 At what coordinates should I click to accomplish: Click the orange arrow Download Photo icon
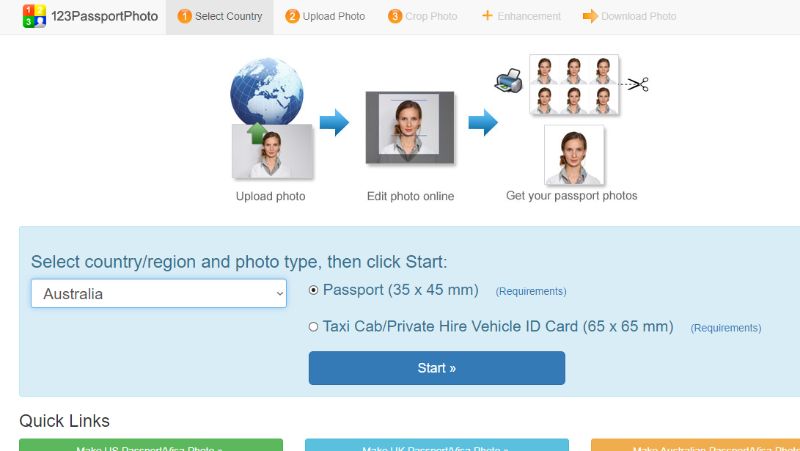(590, 16)
